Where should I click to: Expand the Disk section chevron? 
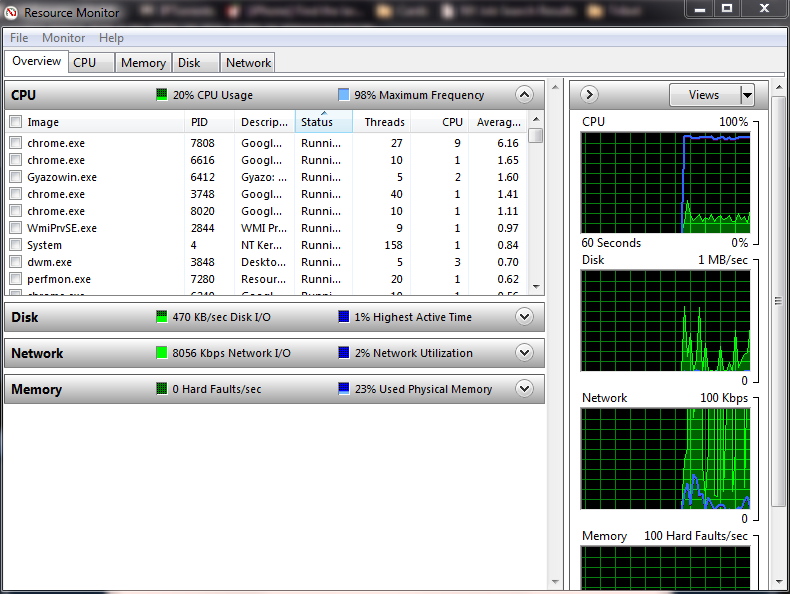524,316
